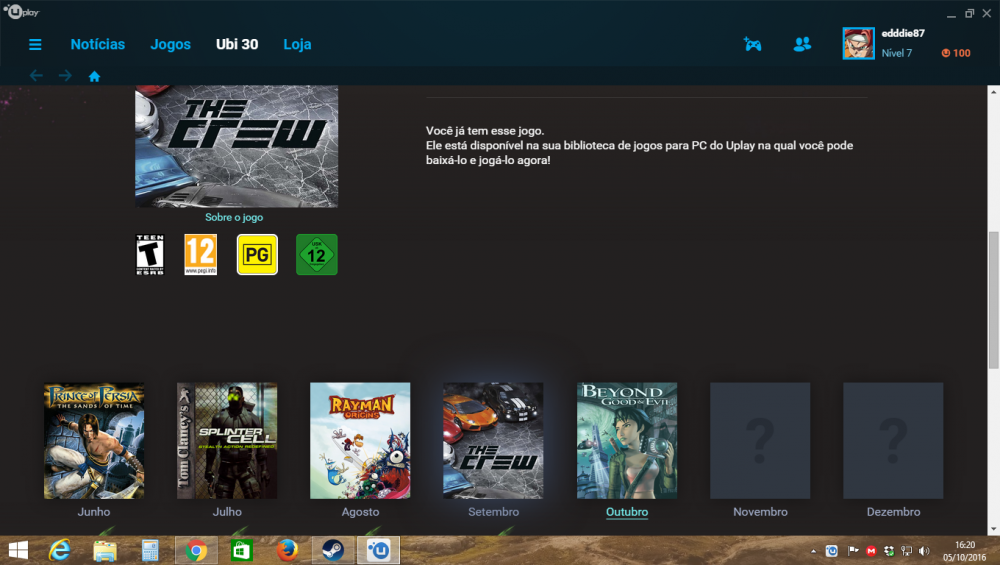Open the Notícias tab

(97, 44)
